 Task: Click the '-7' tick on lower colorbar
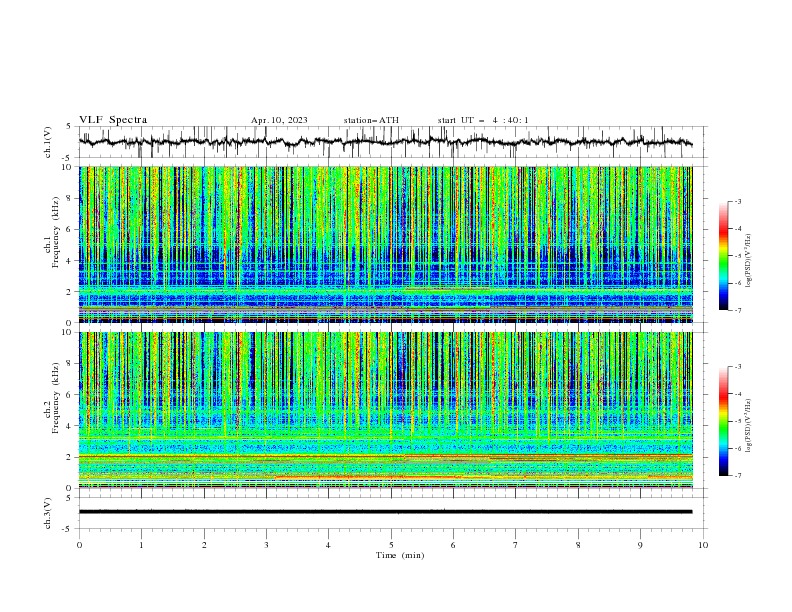(737, 475)
